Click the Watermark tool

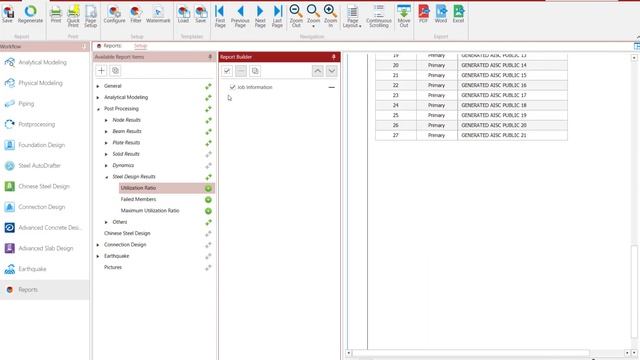(158, 14)
